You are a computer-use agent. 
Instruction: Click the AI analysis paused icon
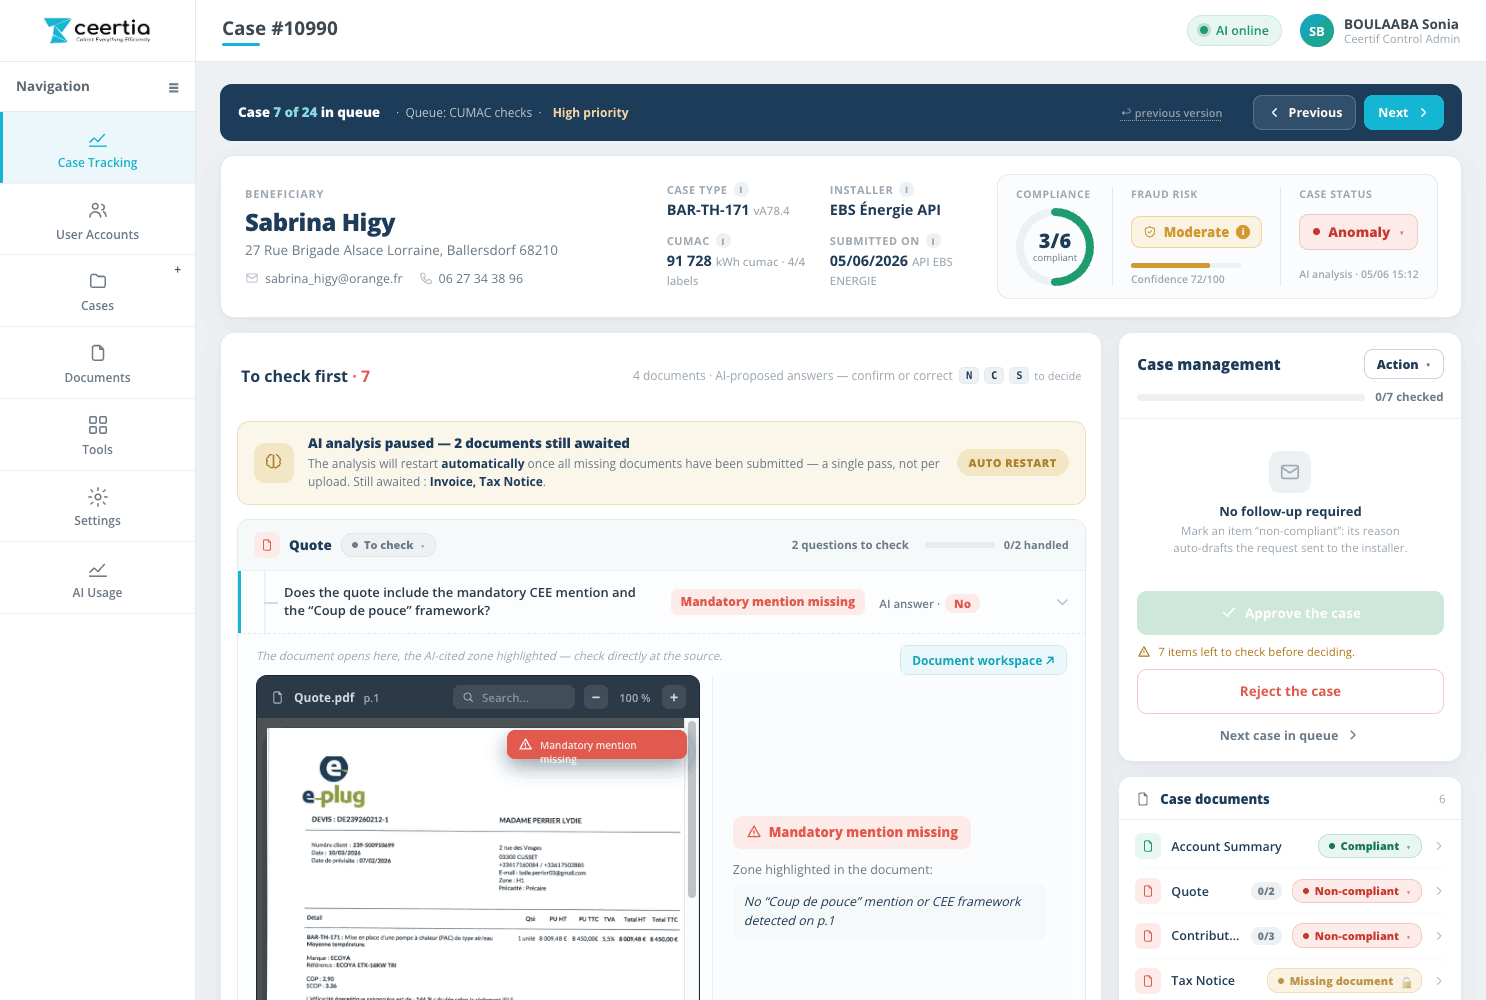point(274,462)
